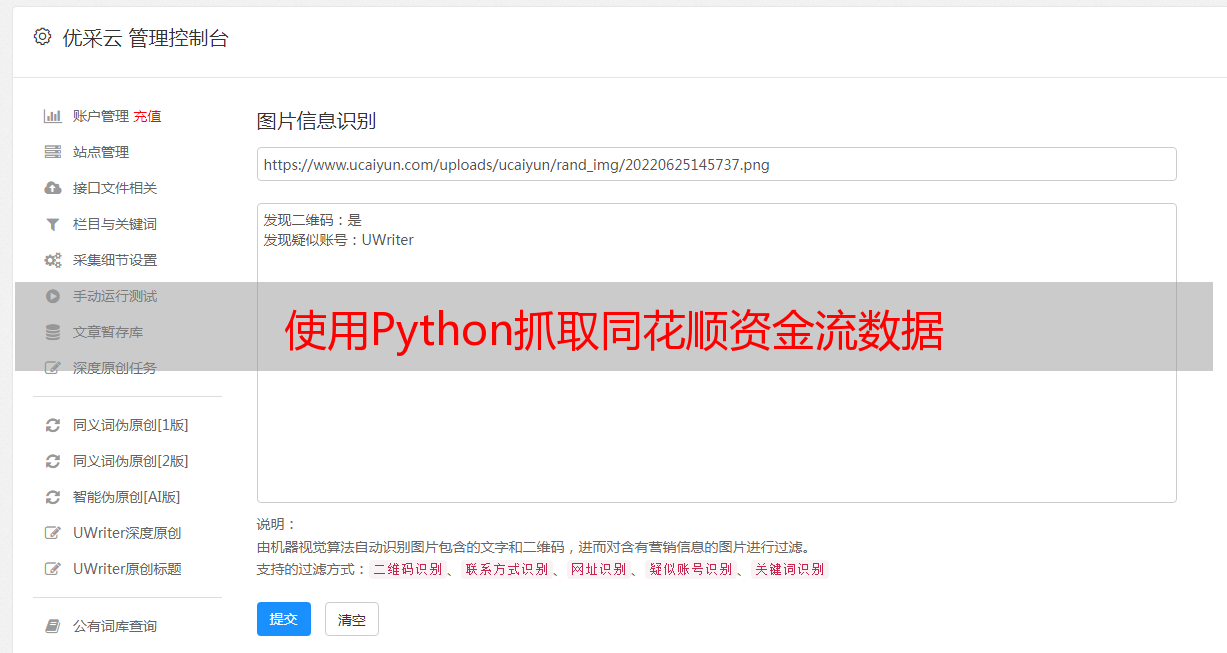Click the edit icon beside UWriter原创标题
1227x653 pixels.
(53, 569)
